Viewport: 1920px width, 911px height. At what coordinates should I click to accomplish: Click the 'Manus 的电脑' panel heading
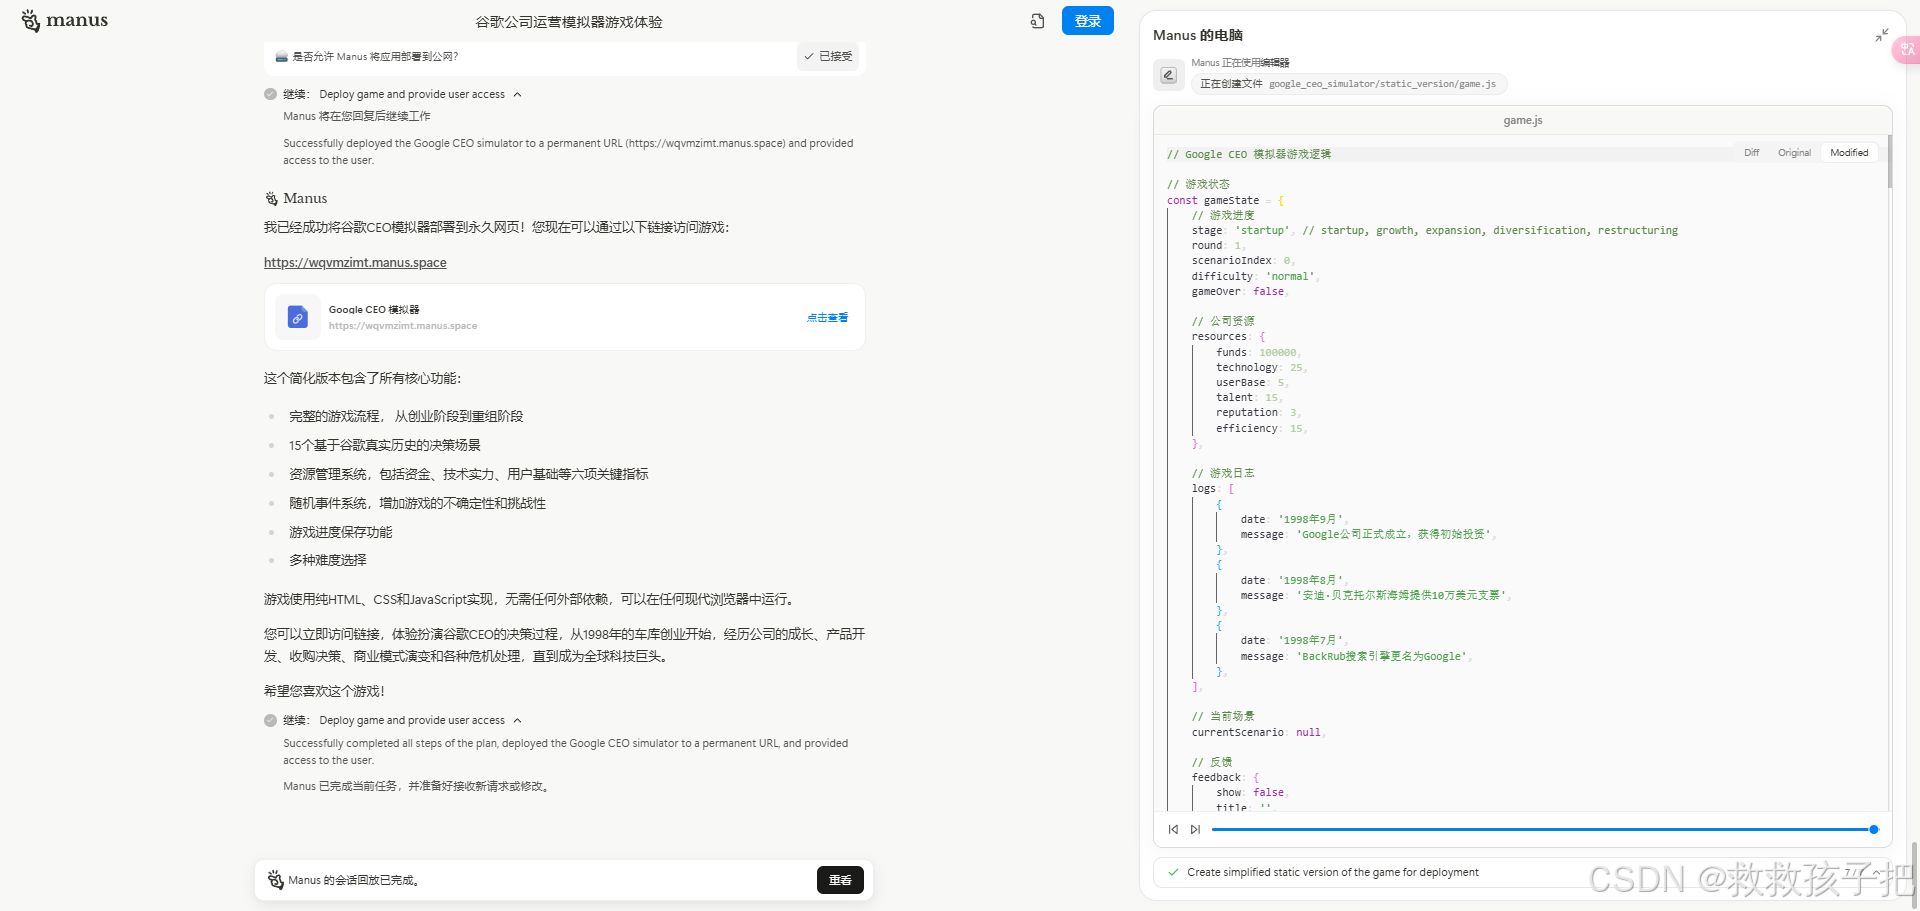(1197, 35)
